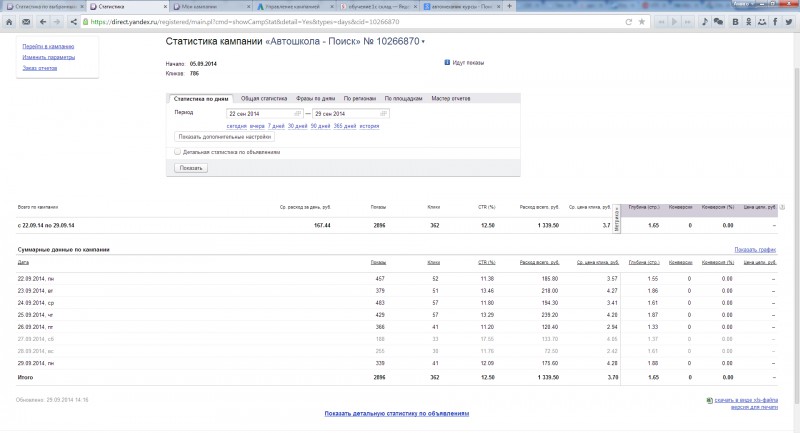The width and height of the screenshot is (800, 433).
Task: Open the 'По площадкам' tab
Action: pyautogui.click(x=404, y=98)
